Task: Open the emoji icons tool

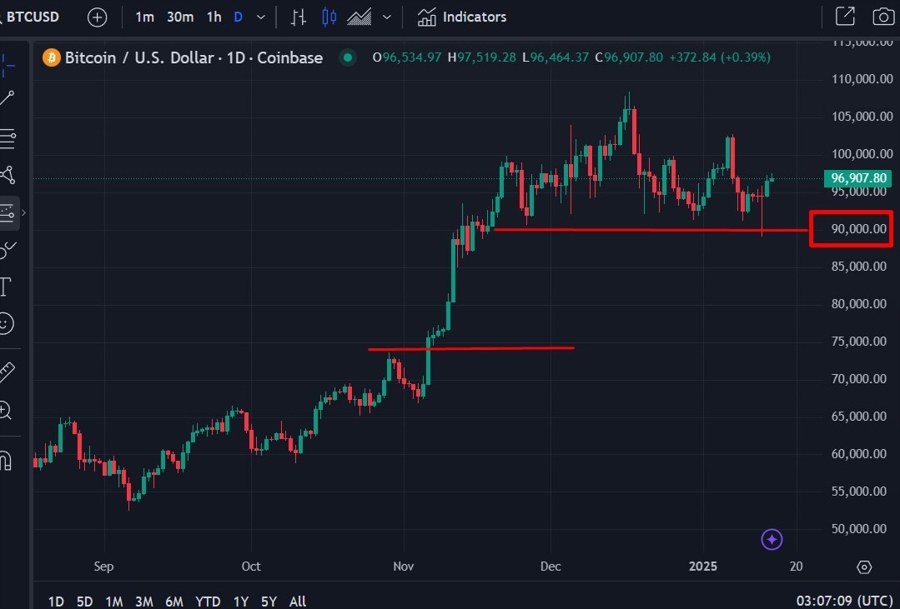Action: pos(6,323)
